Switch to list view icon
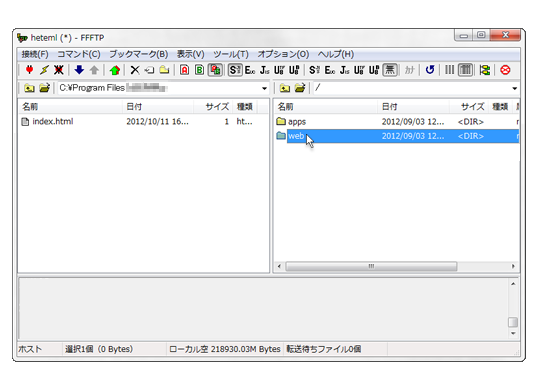 (x=449, y=70)
